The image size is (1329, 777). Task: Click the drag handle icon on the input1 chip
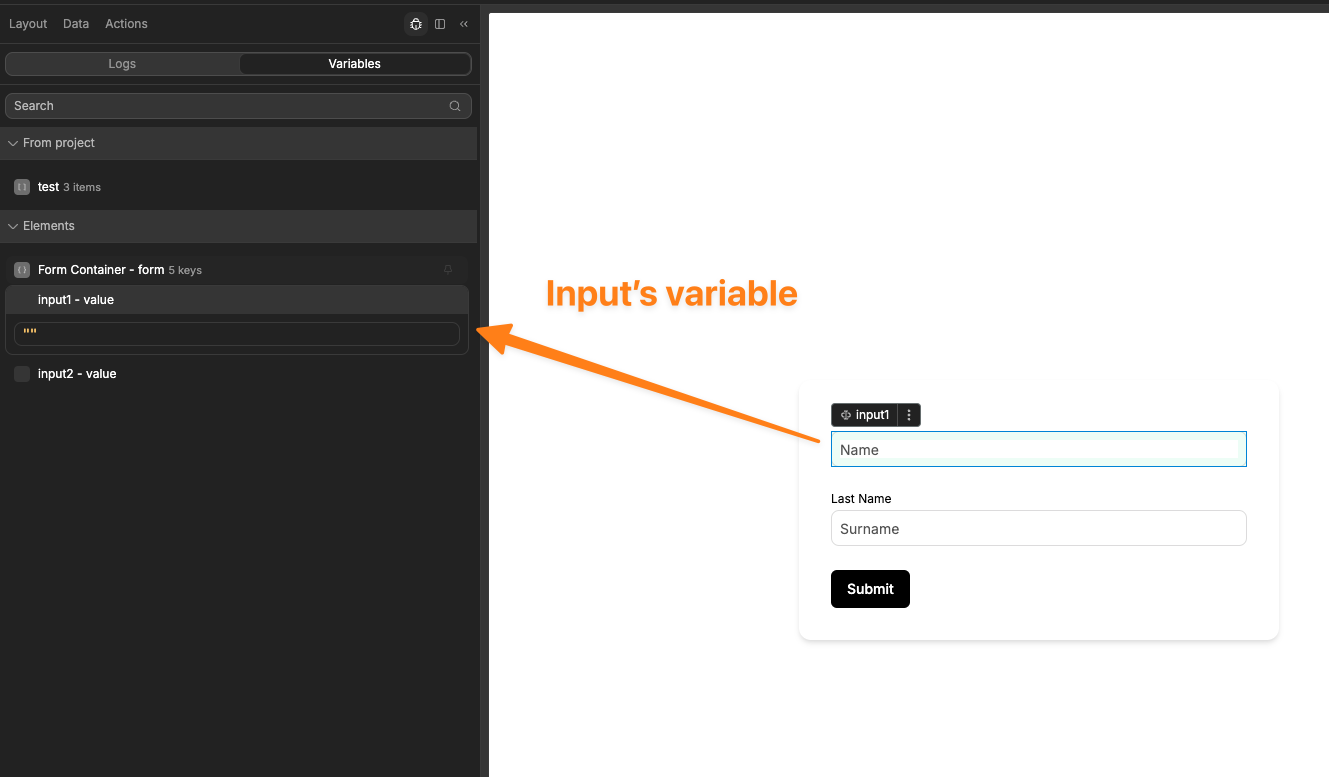[846, 414]
